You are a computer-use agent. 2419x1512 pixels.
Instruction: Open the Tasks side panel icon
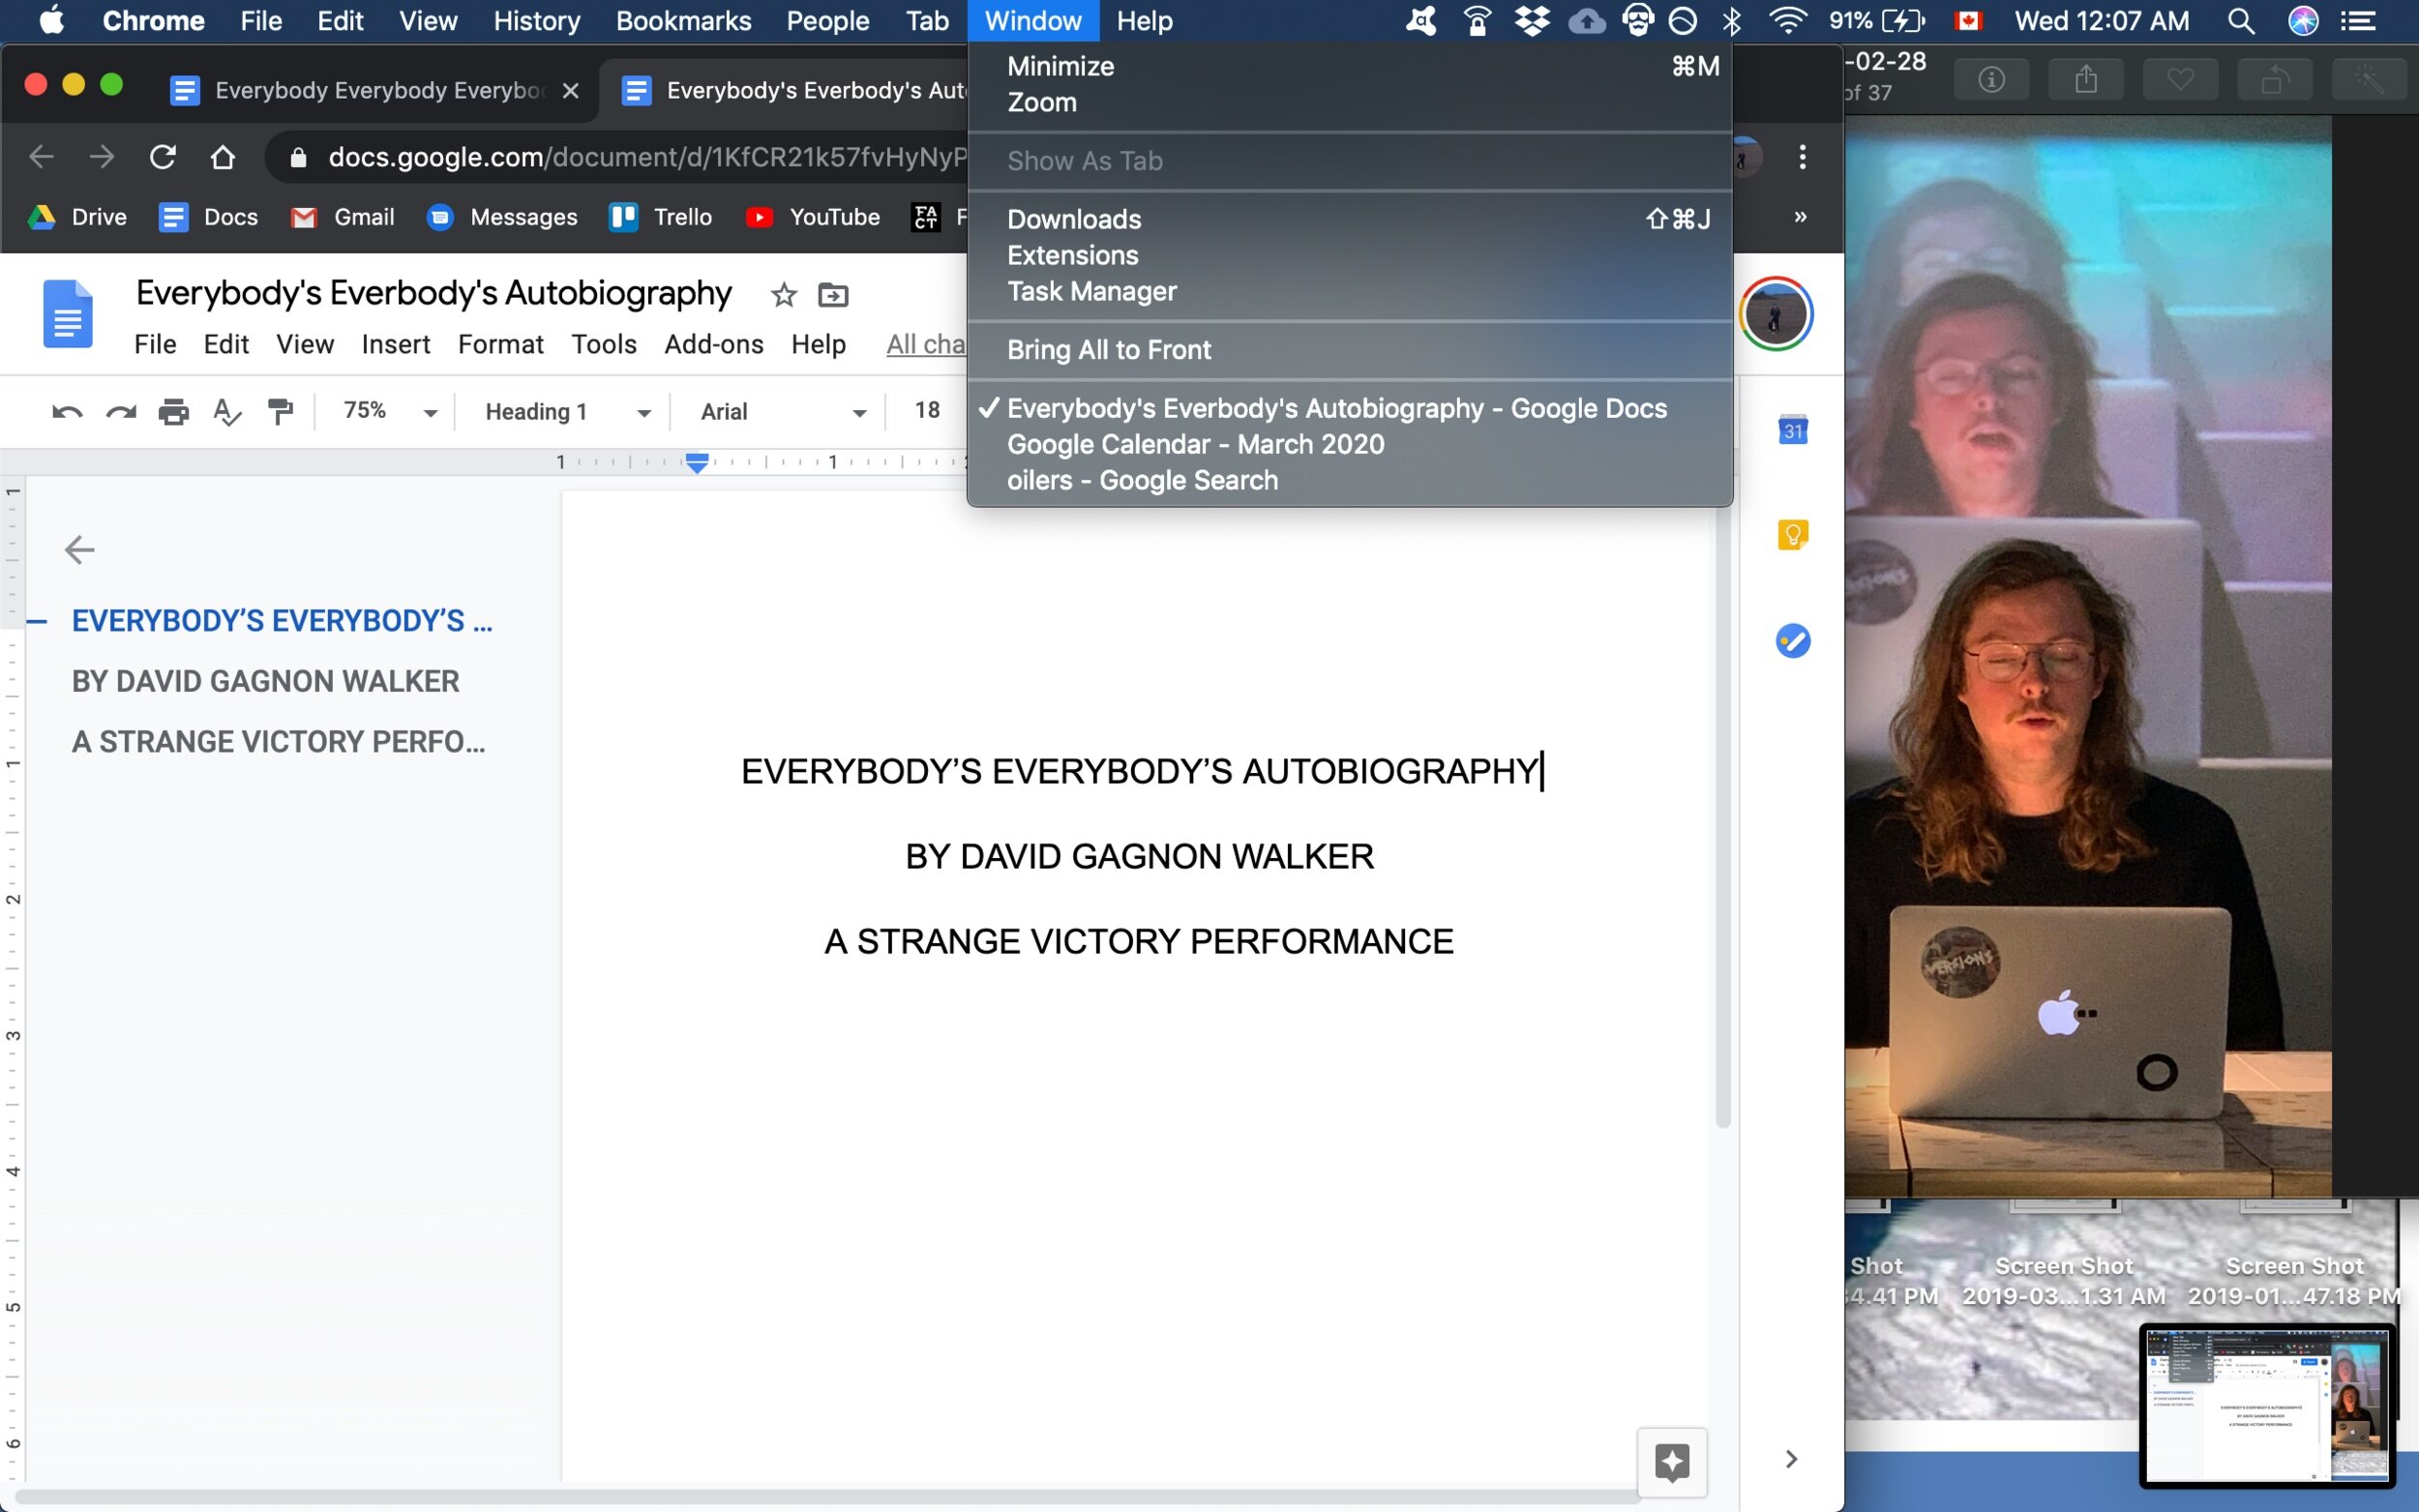1793,641
